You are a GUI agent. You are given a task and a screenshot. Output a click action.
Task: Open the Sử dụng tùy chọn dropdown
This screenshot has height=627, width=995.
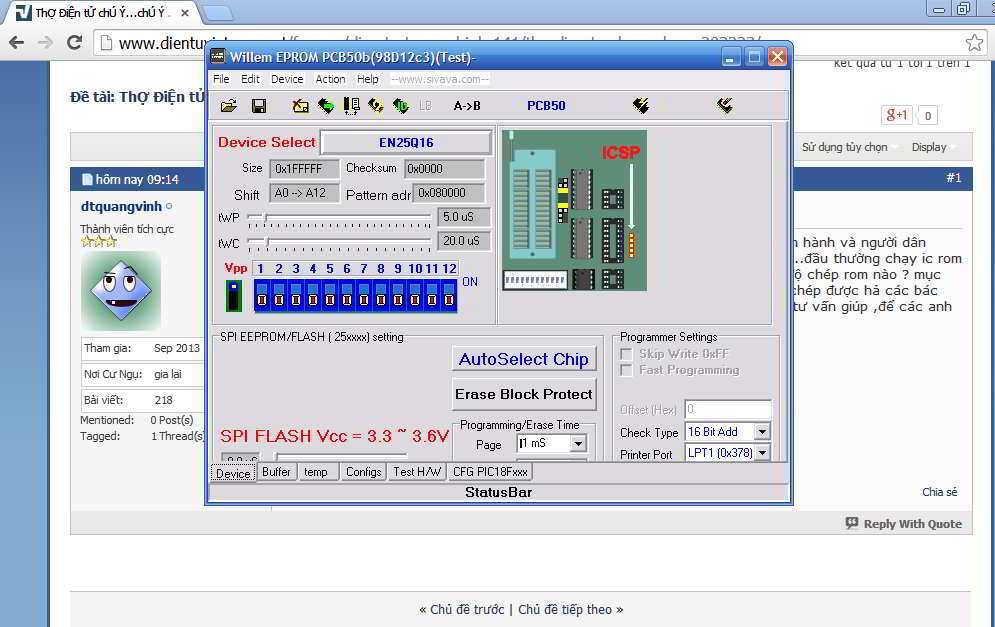pos(848,147)
